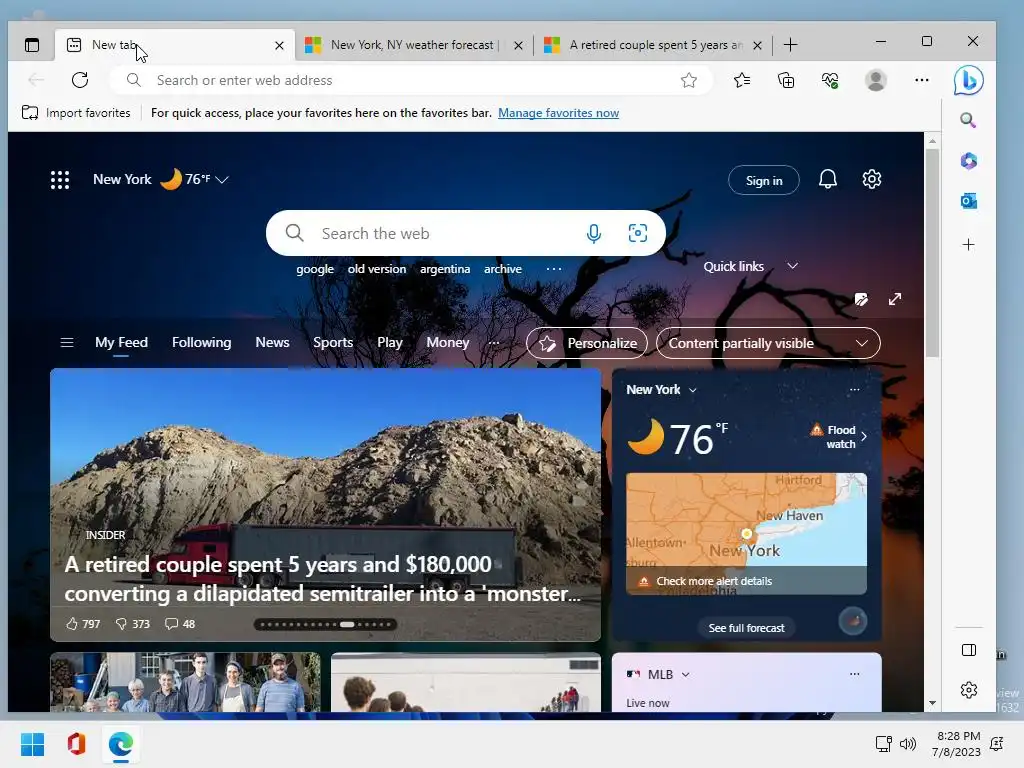Click Manage favorites now link
1024x768 pixels.
558,113
